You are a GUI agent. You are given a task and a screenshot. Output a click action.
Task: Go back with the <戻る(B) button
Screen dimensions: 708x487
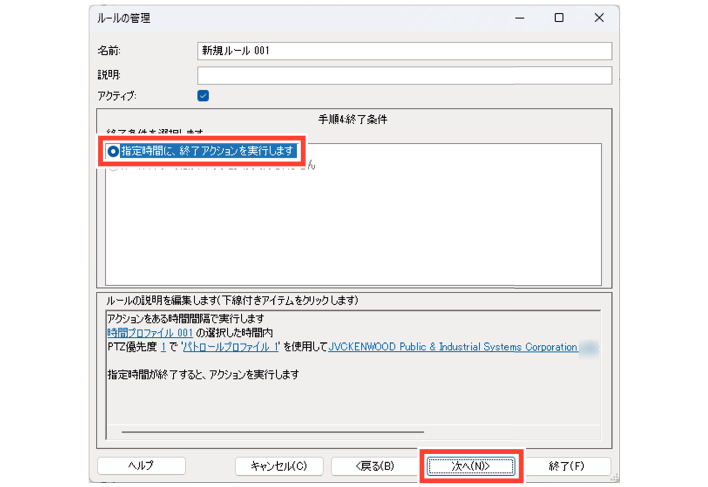pyautogui.click(x=375, y=466)
